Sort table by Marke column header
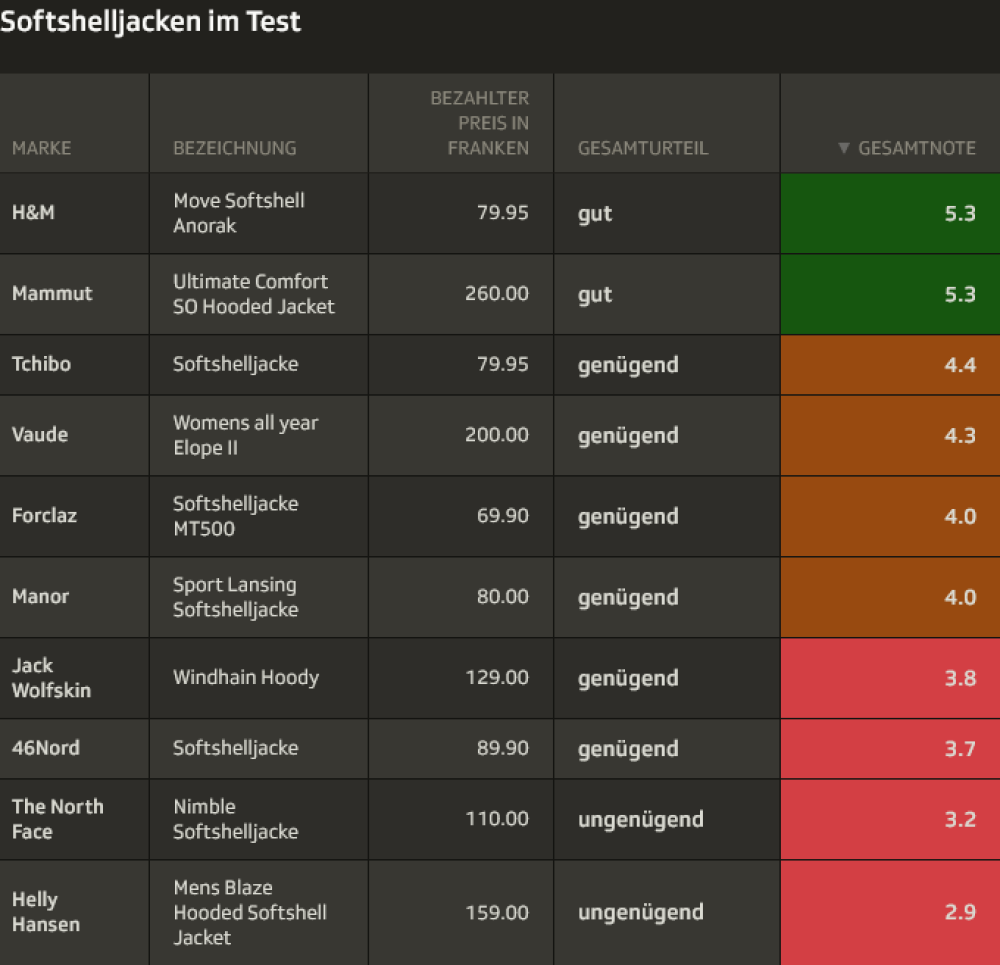 coord(41,148)
